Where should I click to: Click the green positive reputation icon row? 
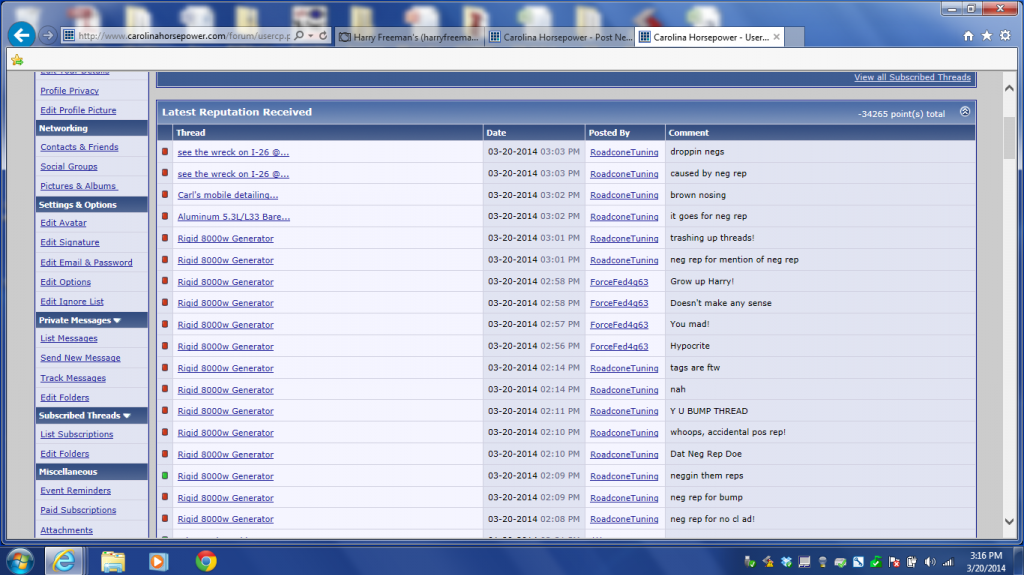point(165,476)
